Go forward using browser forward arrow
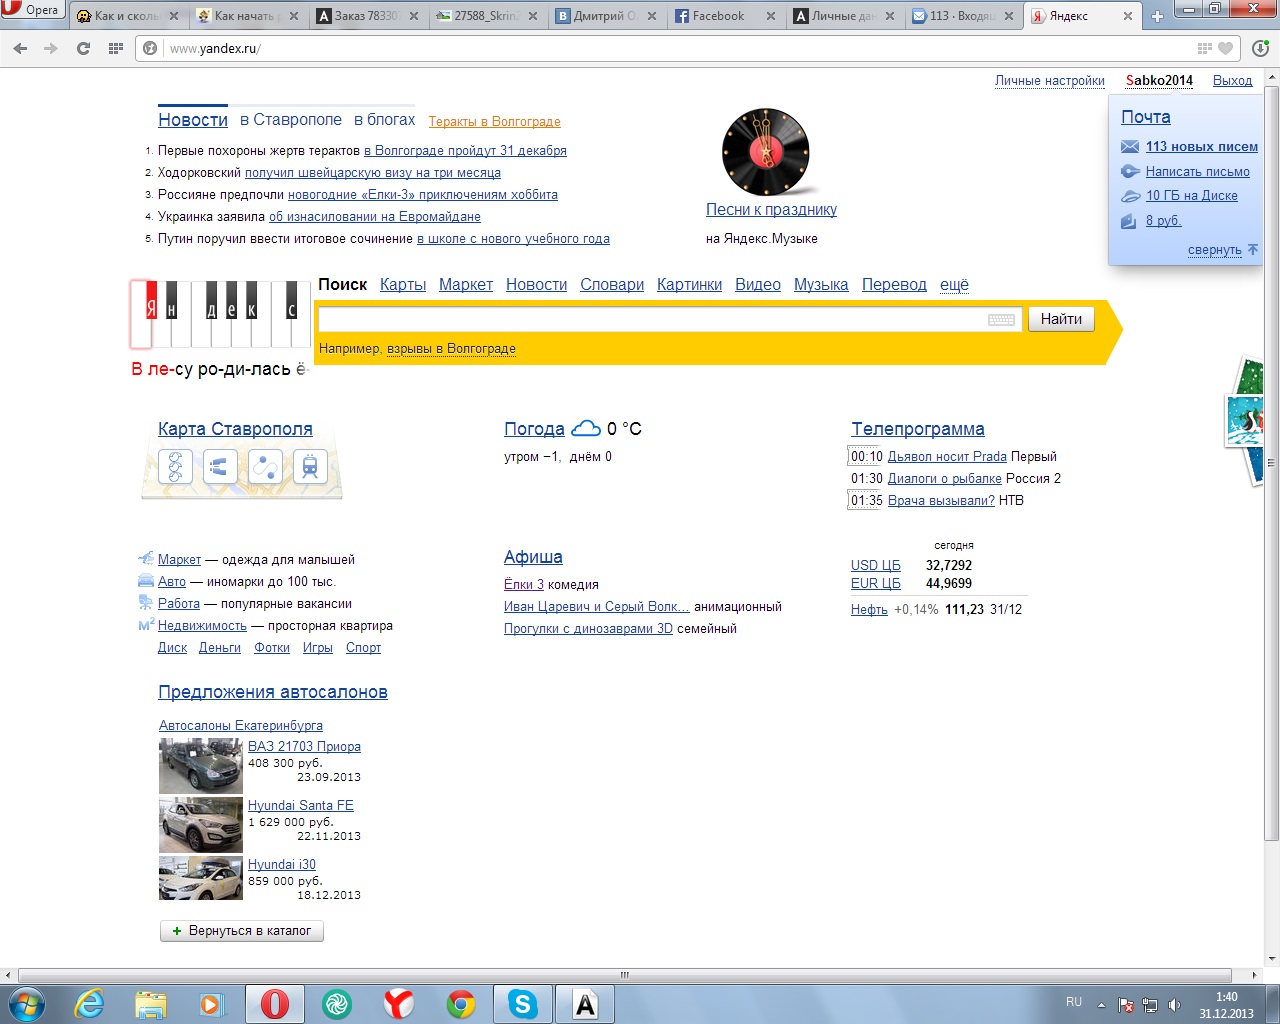The width and height of the screenshot is (1280, 1024). pyautogui.click(x=51, y=48)
